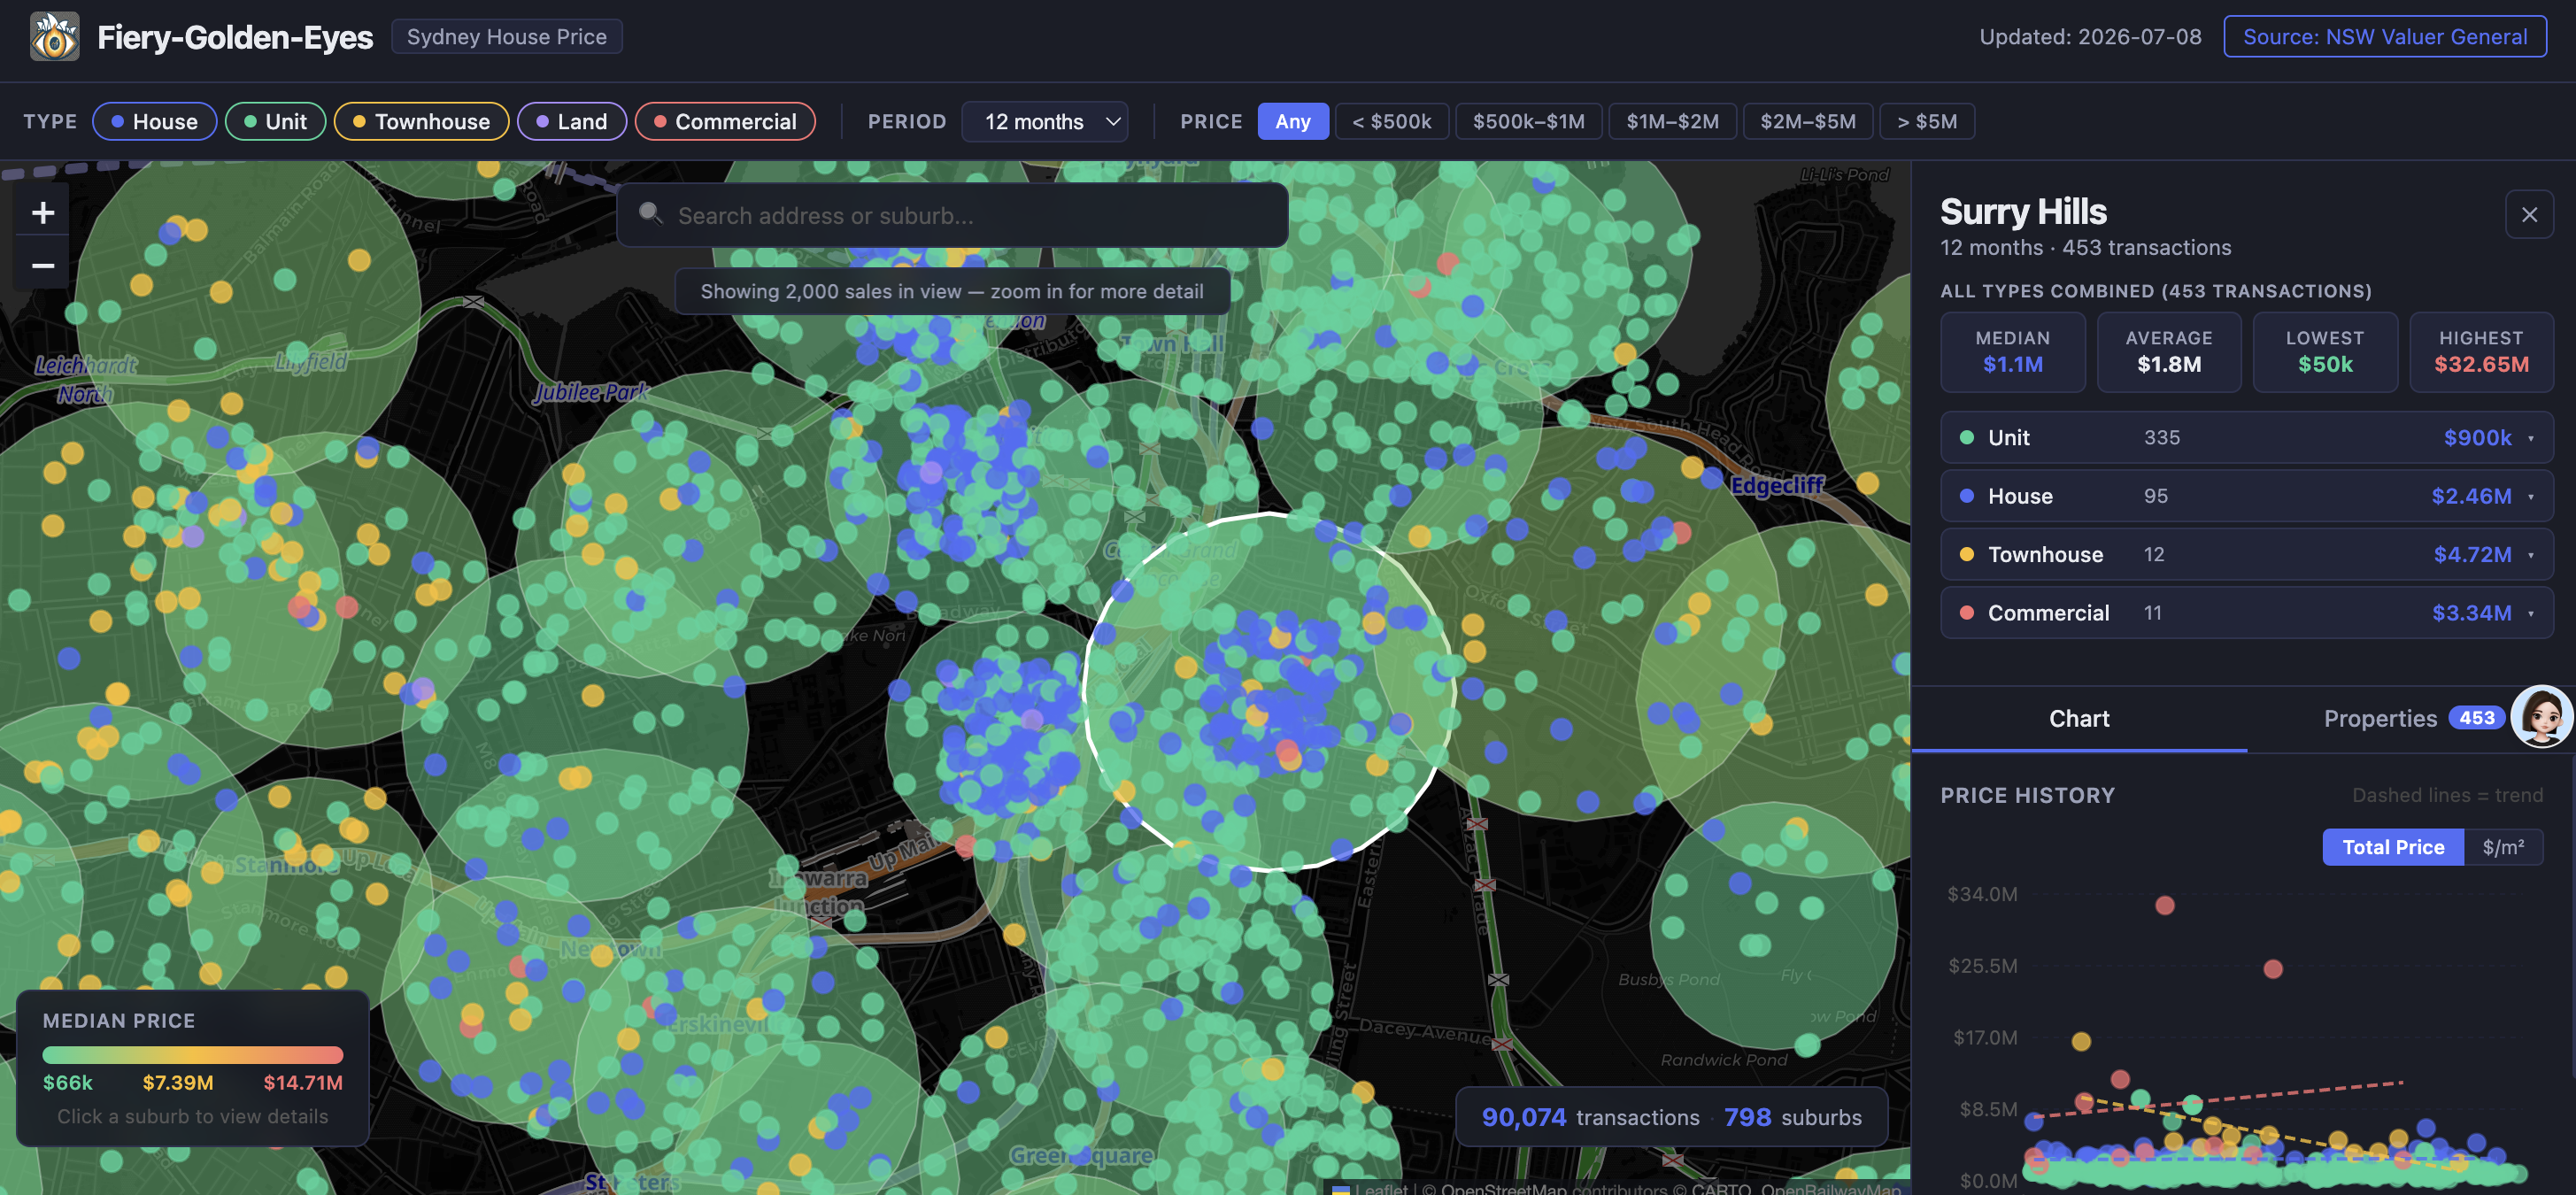
Task: Open Source: NSW Valuer General link
Action: (2384, 37)
